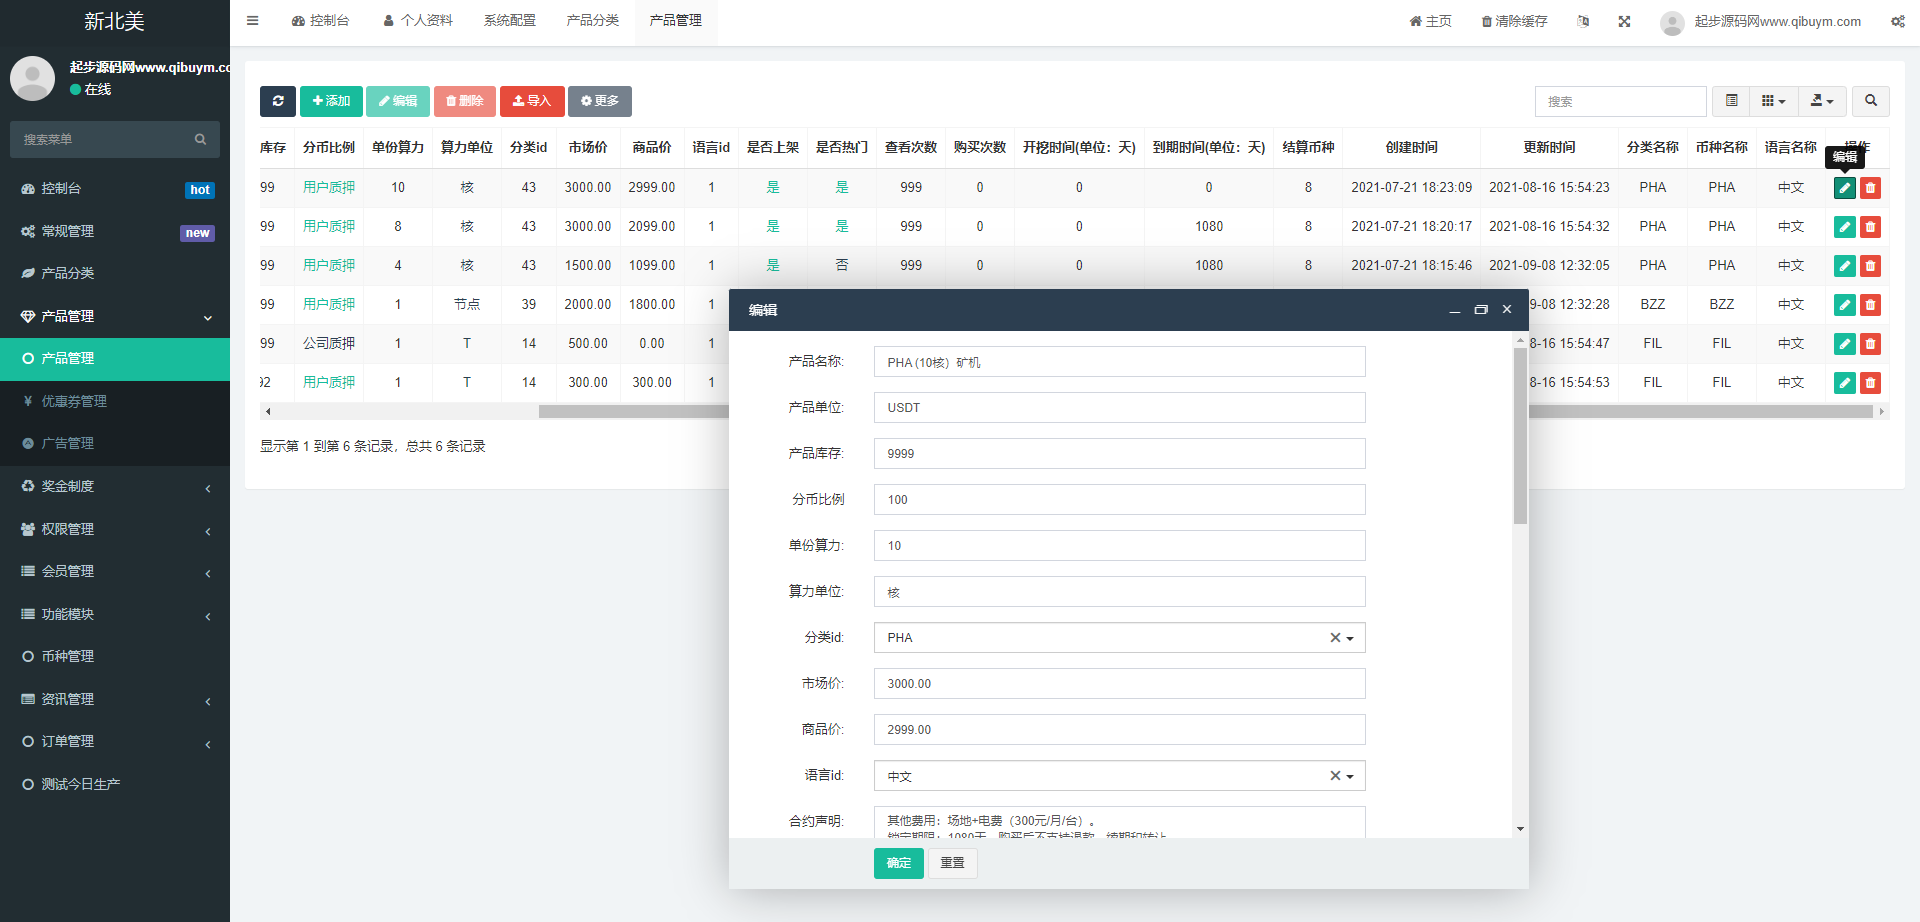
Task: Click the 产品名称 input field
Action: pyautogui.click(x=1118, y=362)
